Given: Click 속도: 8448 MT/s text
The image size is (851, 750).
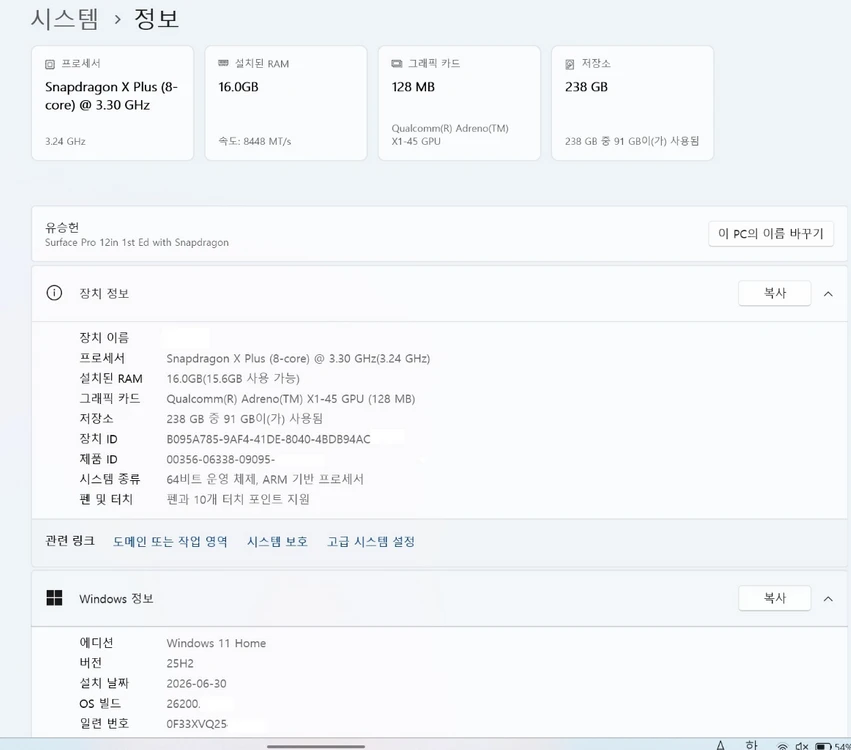Looking at the screenshot, I should 255,141.
